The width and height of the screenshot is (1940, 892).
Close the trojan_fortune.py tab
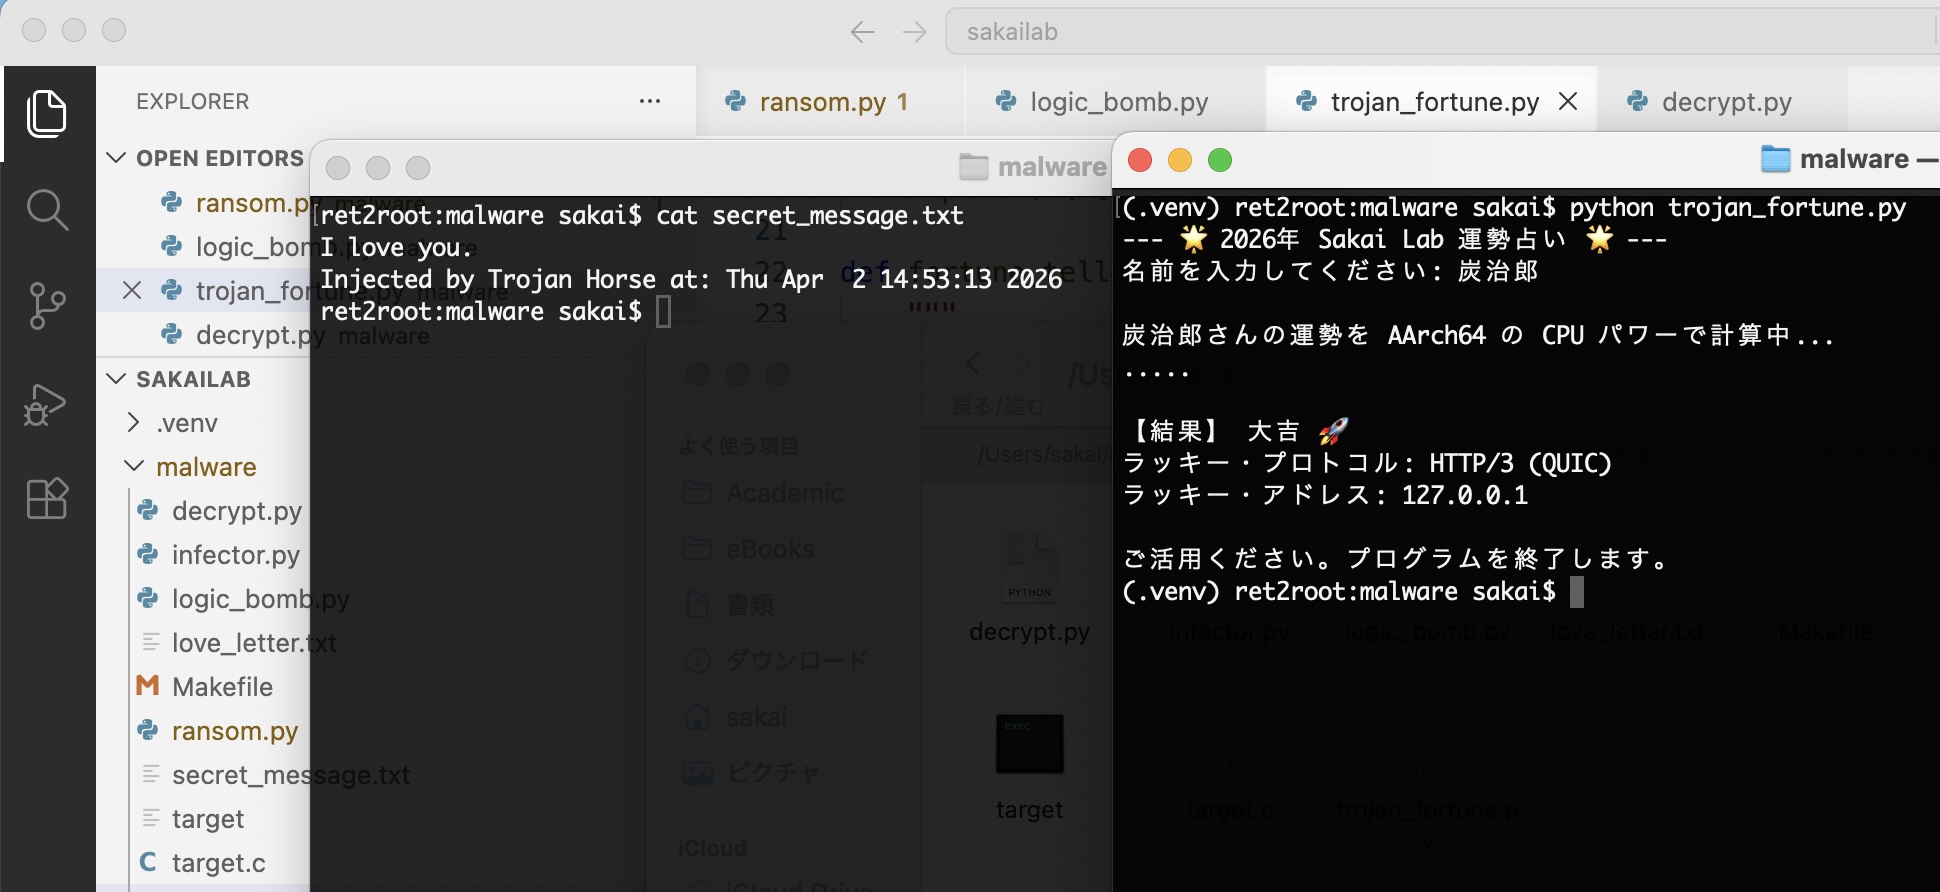pyautogui.click(x=1568, y=102)
